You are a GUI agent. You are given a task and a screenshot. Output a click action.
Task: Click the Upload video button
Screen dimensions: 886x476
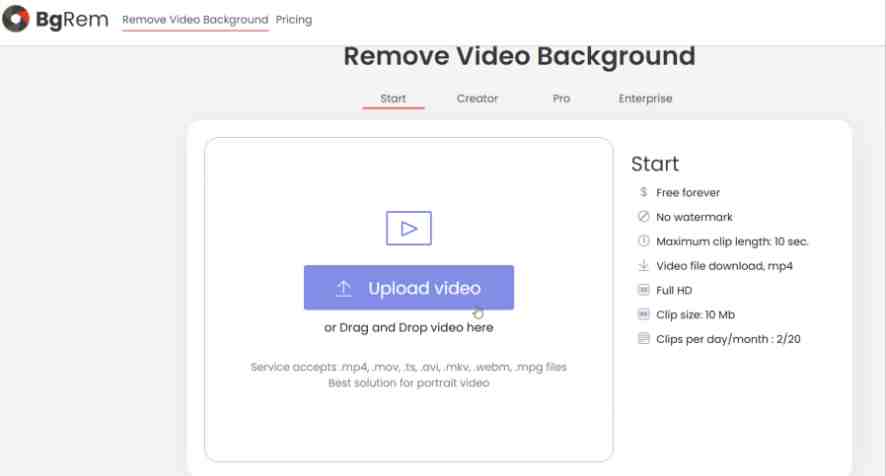coord(409,288)
